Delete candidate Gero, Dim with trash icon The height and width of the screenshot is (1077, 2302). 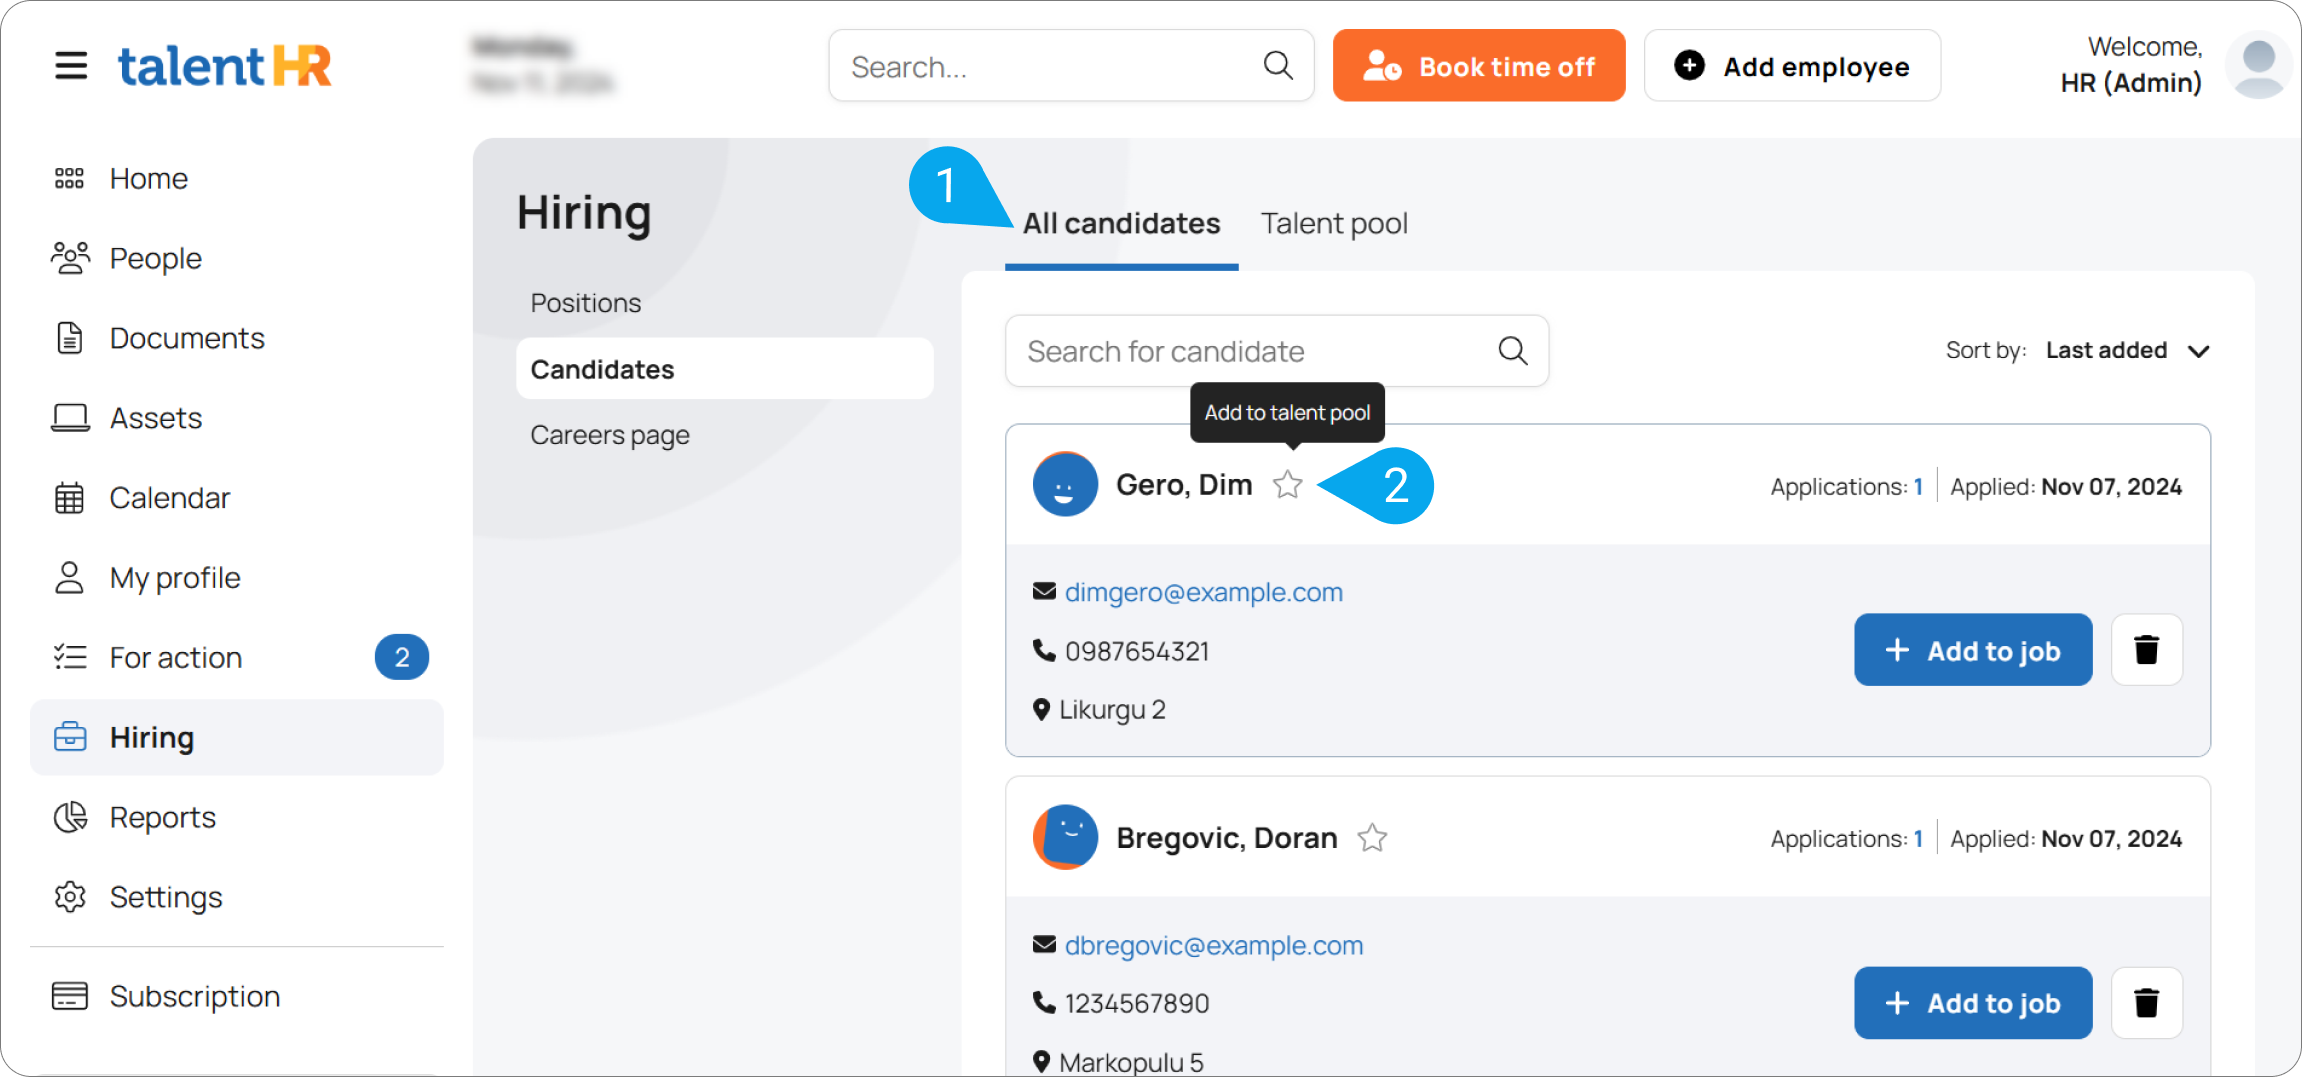point(2146,650)
